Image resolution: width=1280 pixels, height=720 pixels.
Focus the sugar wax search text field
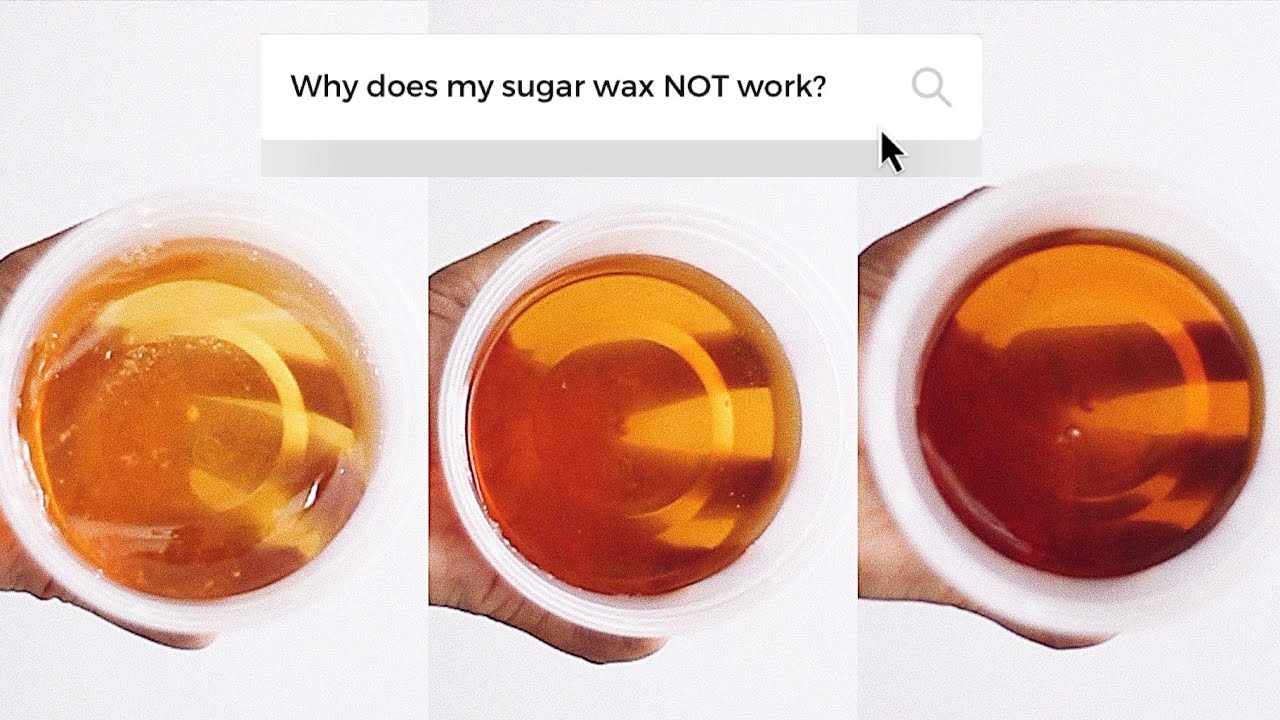click(x=620, y=88)
